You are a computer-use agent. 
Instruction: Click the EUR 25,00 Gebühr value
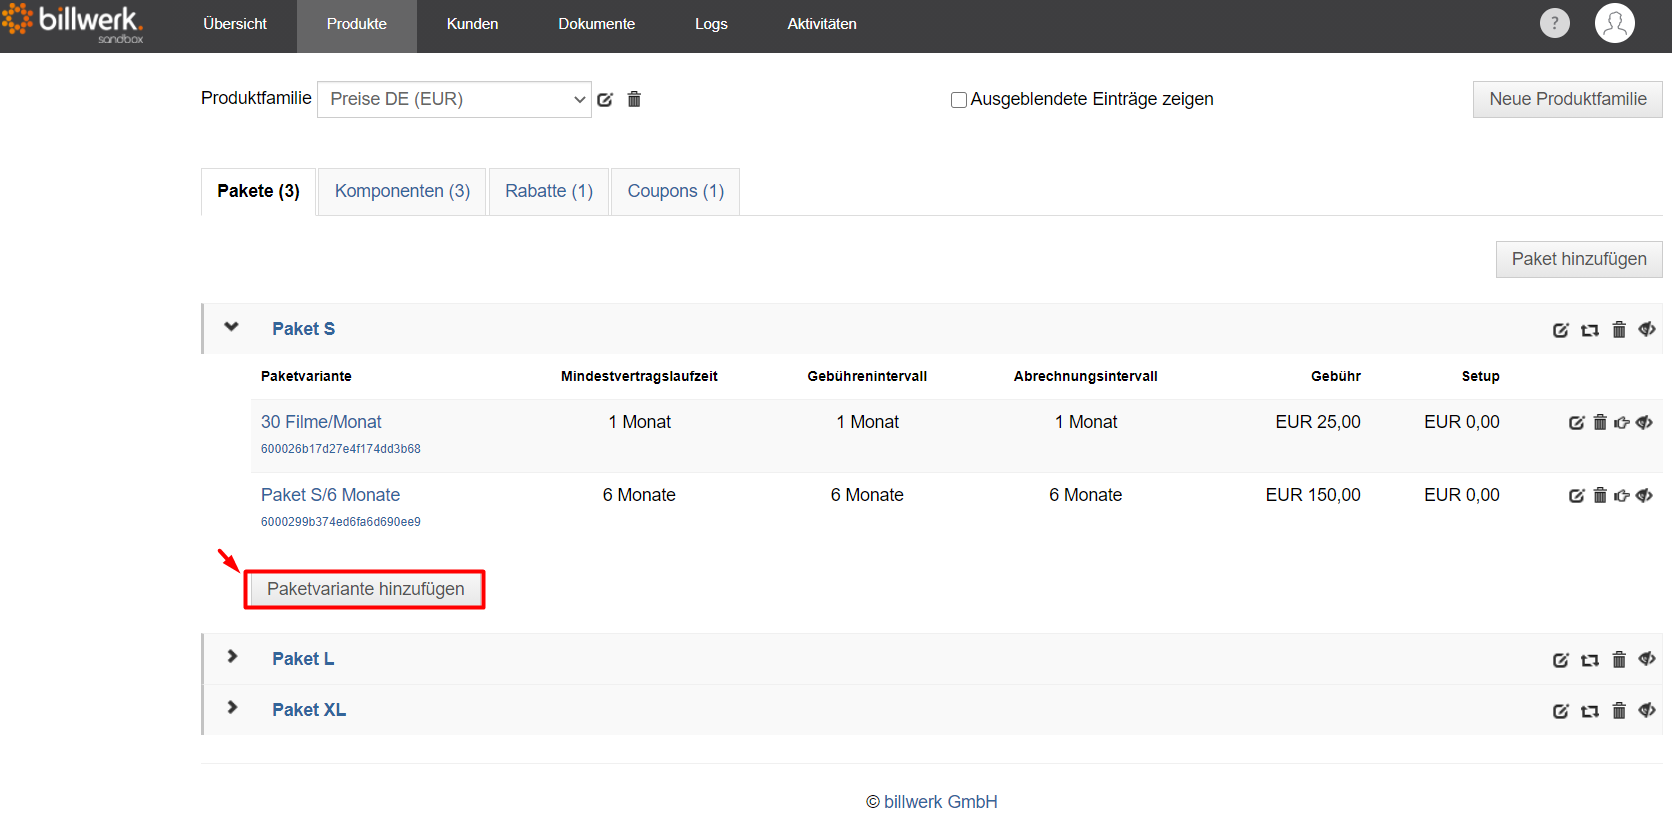tap(1318, 422)
